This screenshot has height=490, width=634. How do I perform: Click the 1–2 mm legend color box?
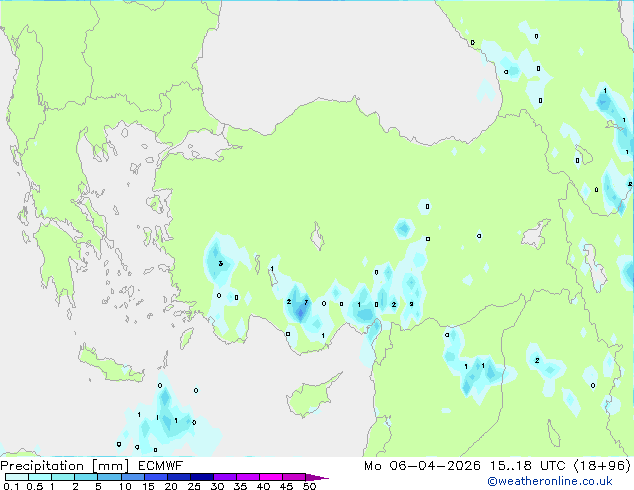pyautogui.click(x=63, y=477)
